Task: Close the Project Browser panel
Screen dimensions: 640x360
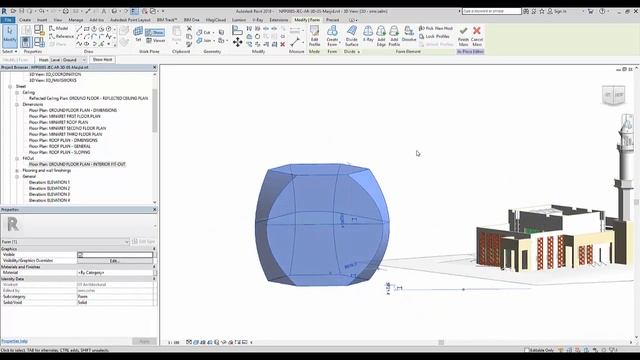Action: 155,67
